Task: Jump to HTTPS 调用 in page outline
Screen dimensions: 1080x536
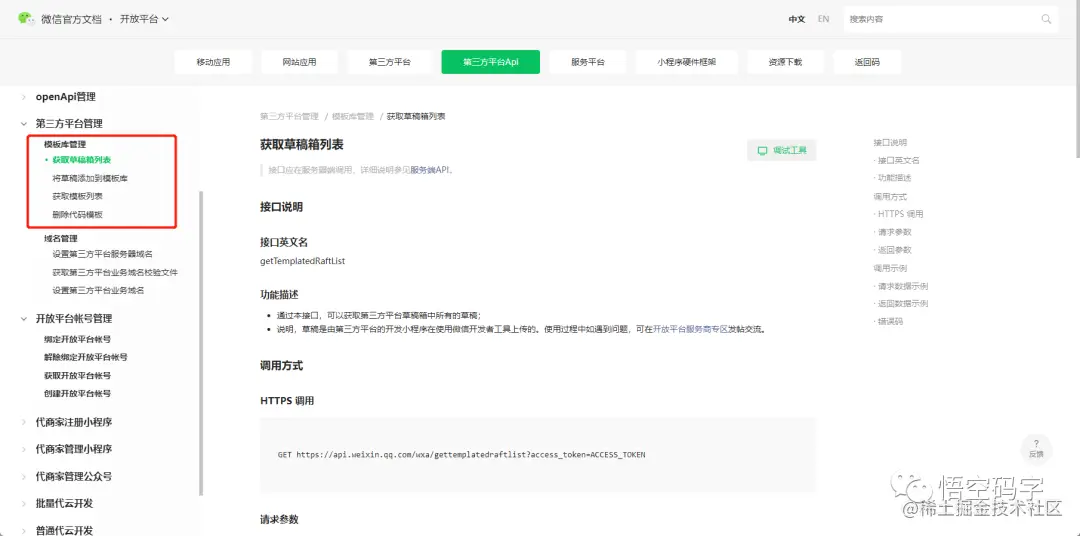Action: click(x=901, y=214)
